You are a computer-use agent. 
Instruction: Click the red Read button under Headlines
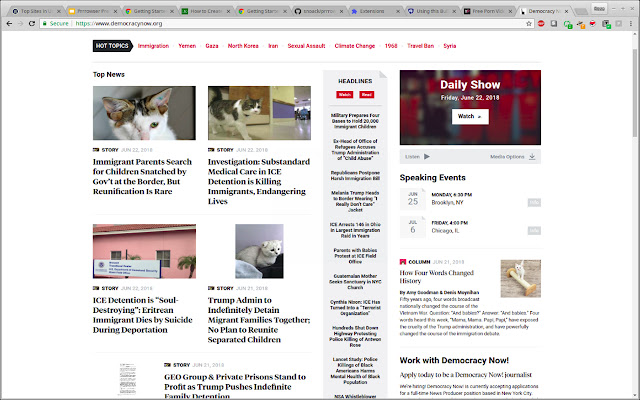367,95
